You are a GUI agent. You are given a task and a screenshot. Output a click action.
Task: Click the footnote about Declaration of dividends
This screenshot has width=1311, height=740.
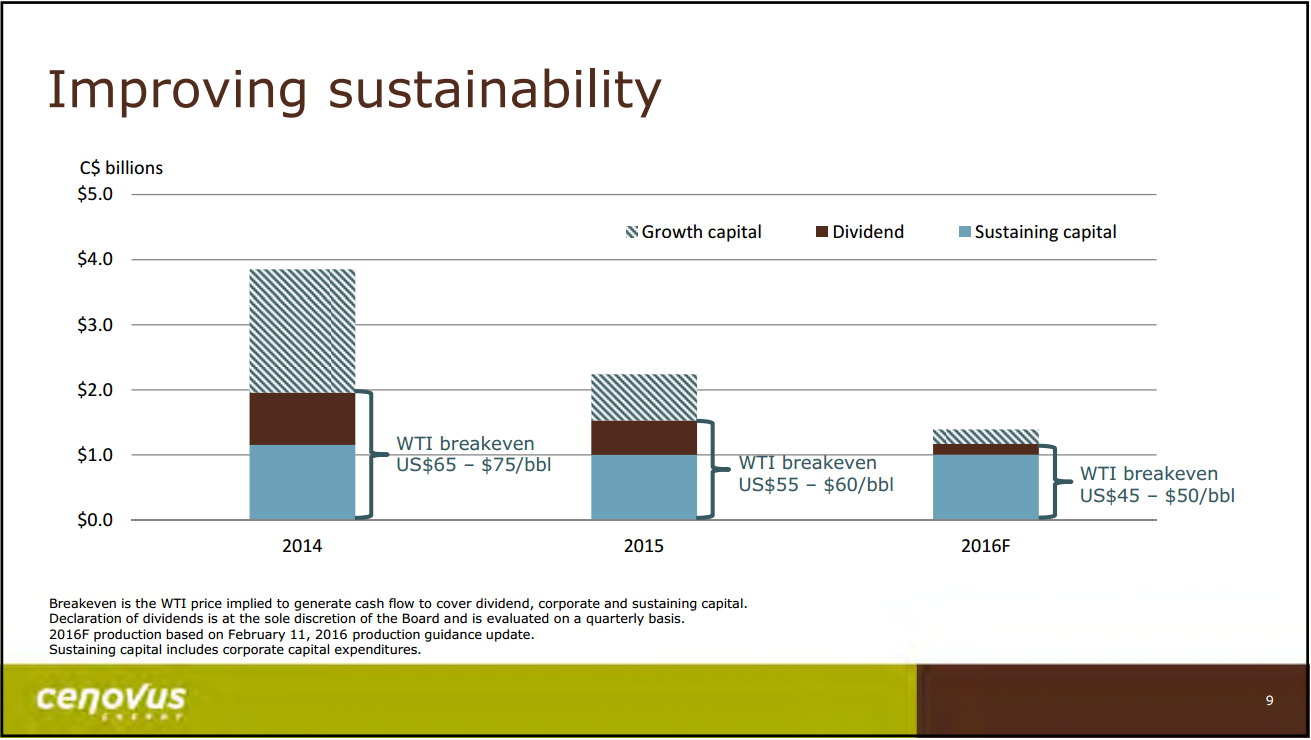tap(367, 619)
